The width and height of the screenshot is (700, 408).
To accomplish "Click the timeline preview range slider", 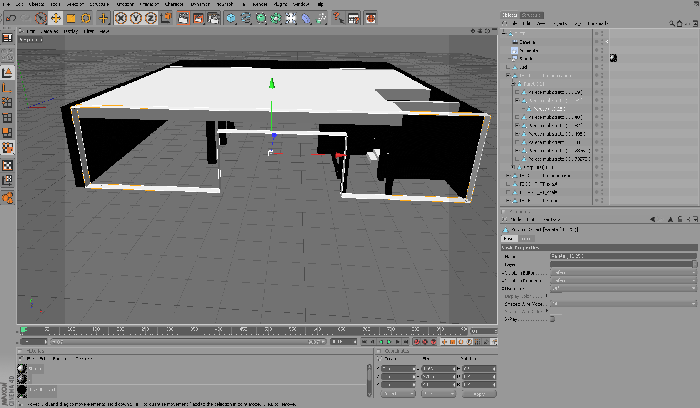I will click(188, 341).
